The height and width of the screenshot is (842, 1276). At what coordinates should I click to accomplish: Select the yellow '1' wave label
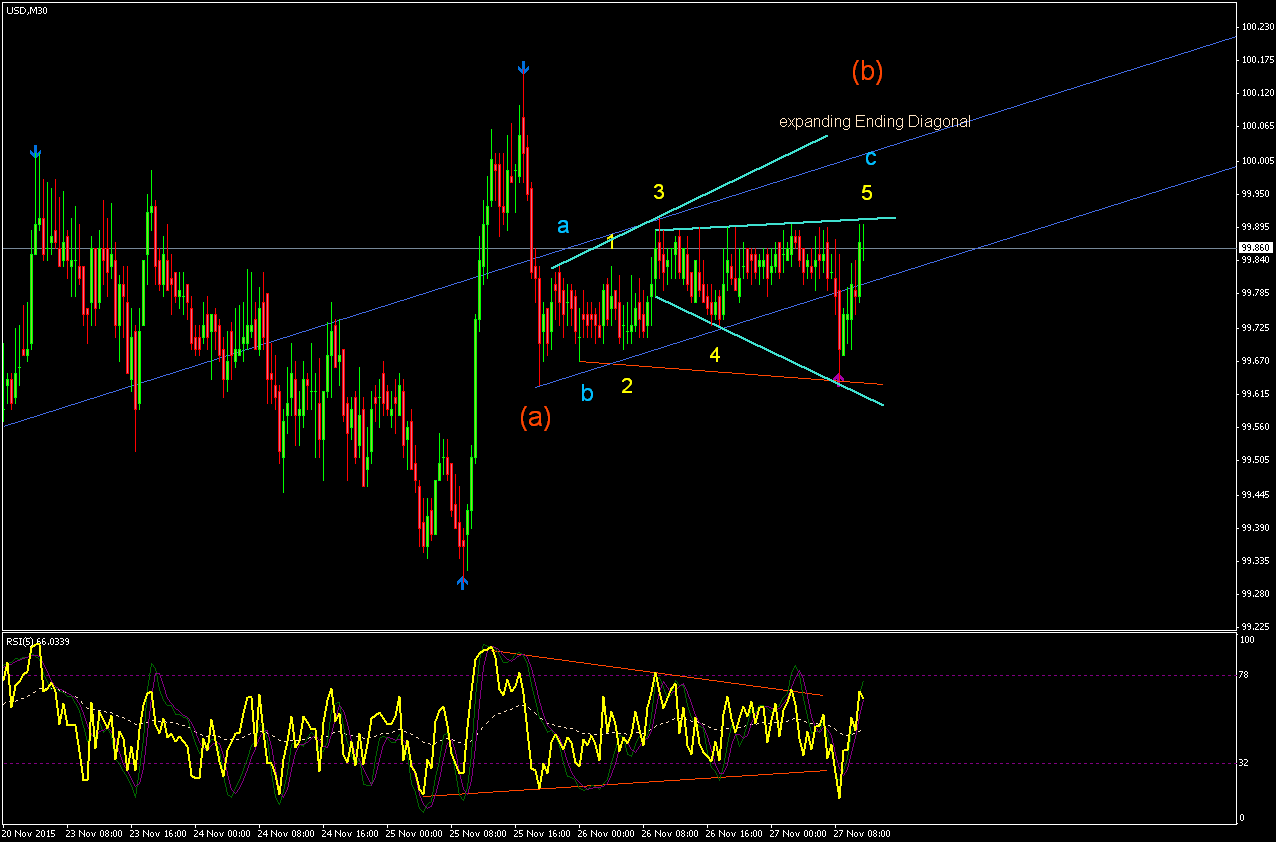pos(612,241)
